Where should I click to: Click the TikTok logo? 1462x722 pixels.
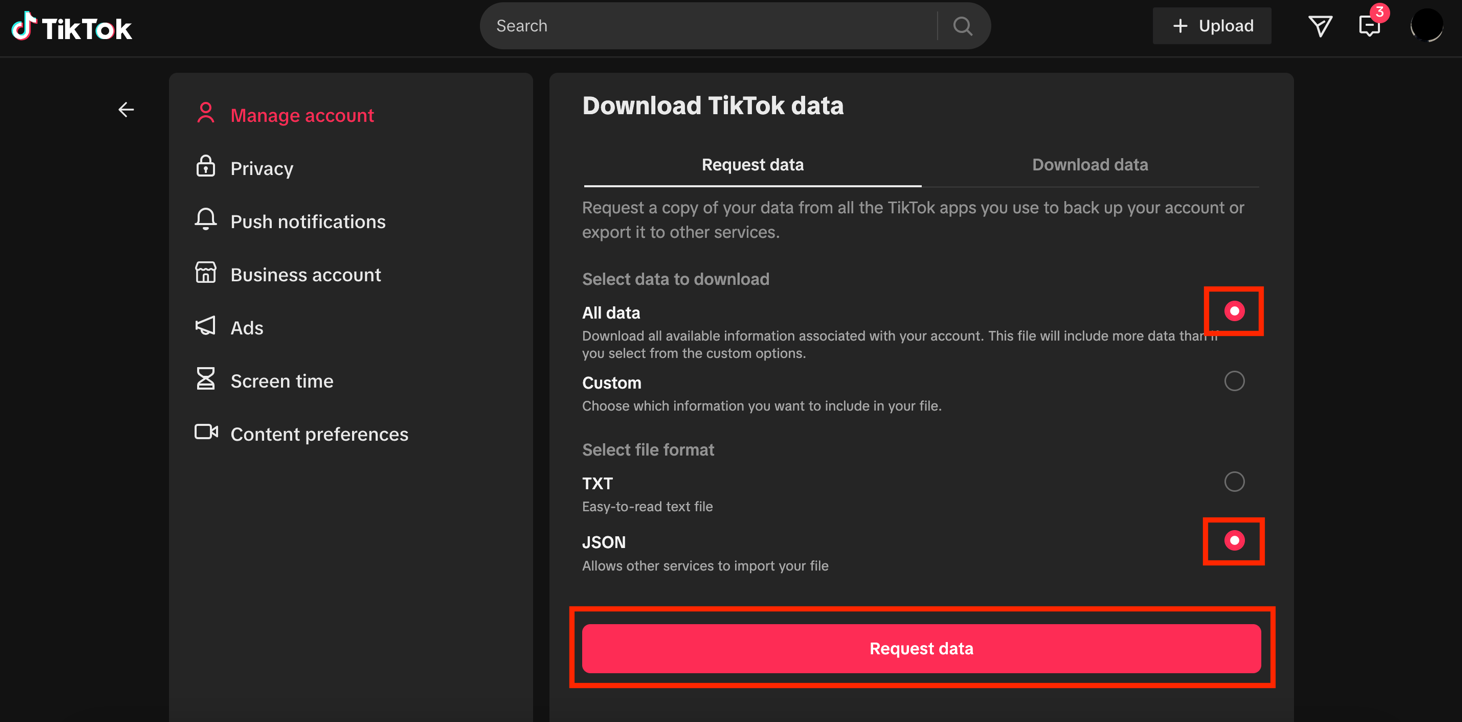tap(70, 26)
